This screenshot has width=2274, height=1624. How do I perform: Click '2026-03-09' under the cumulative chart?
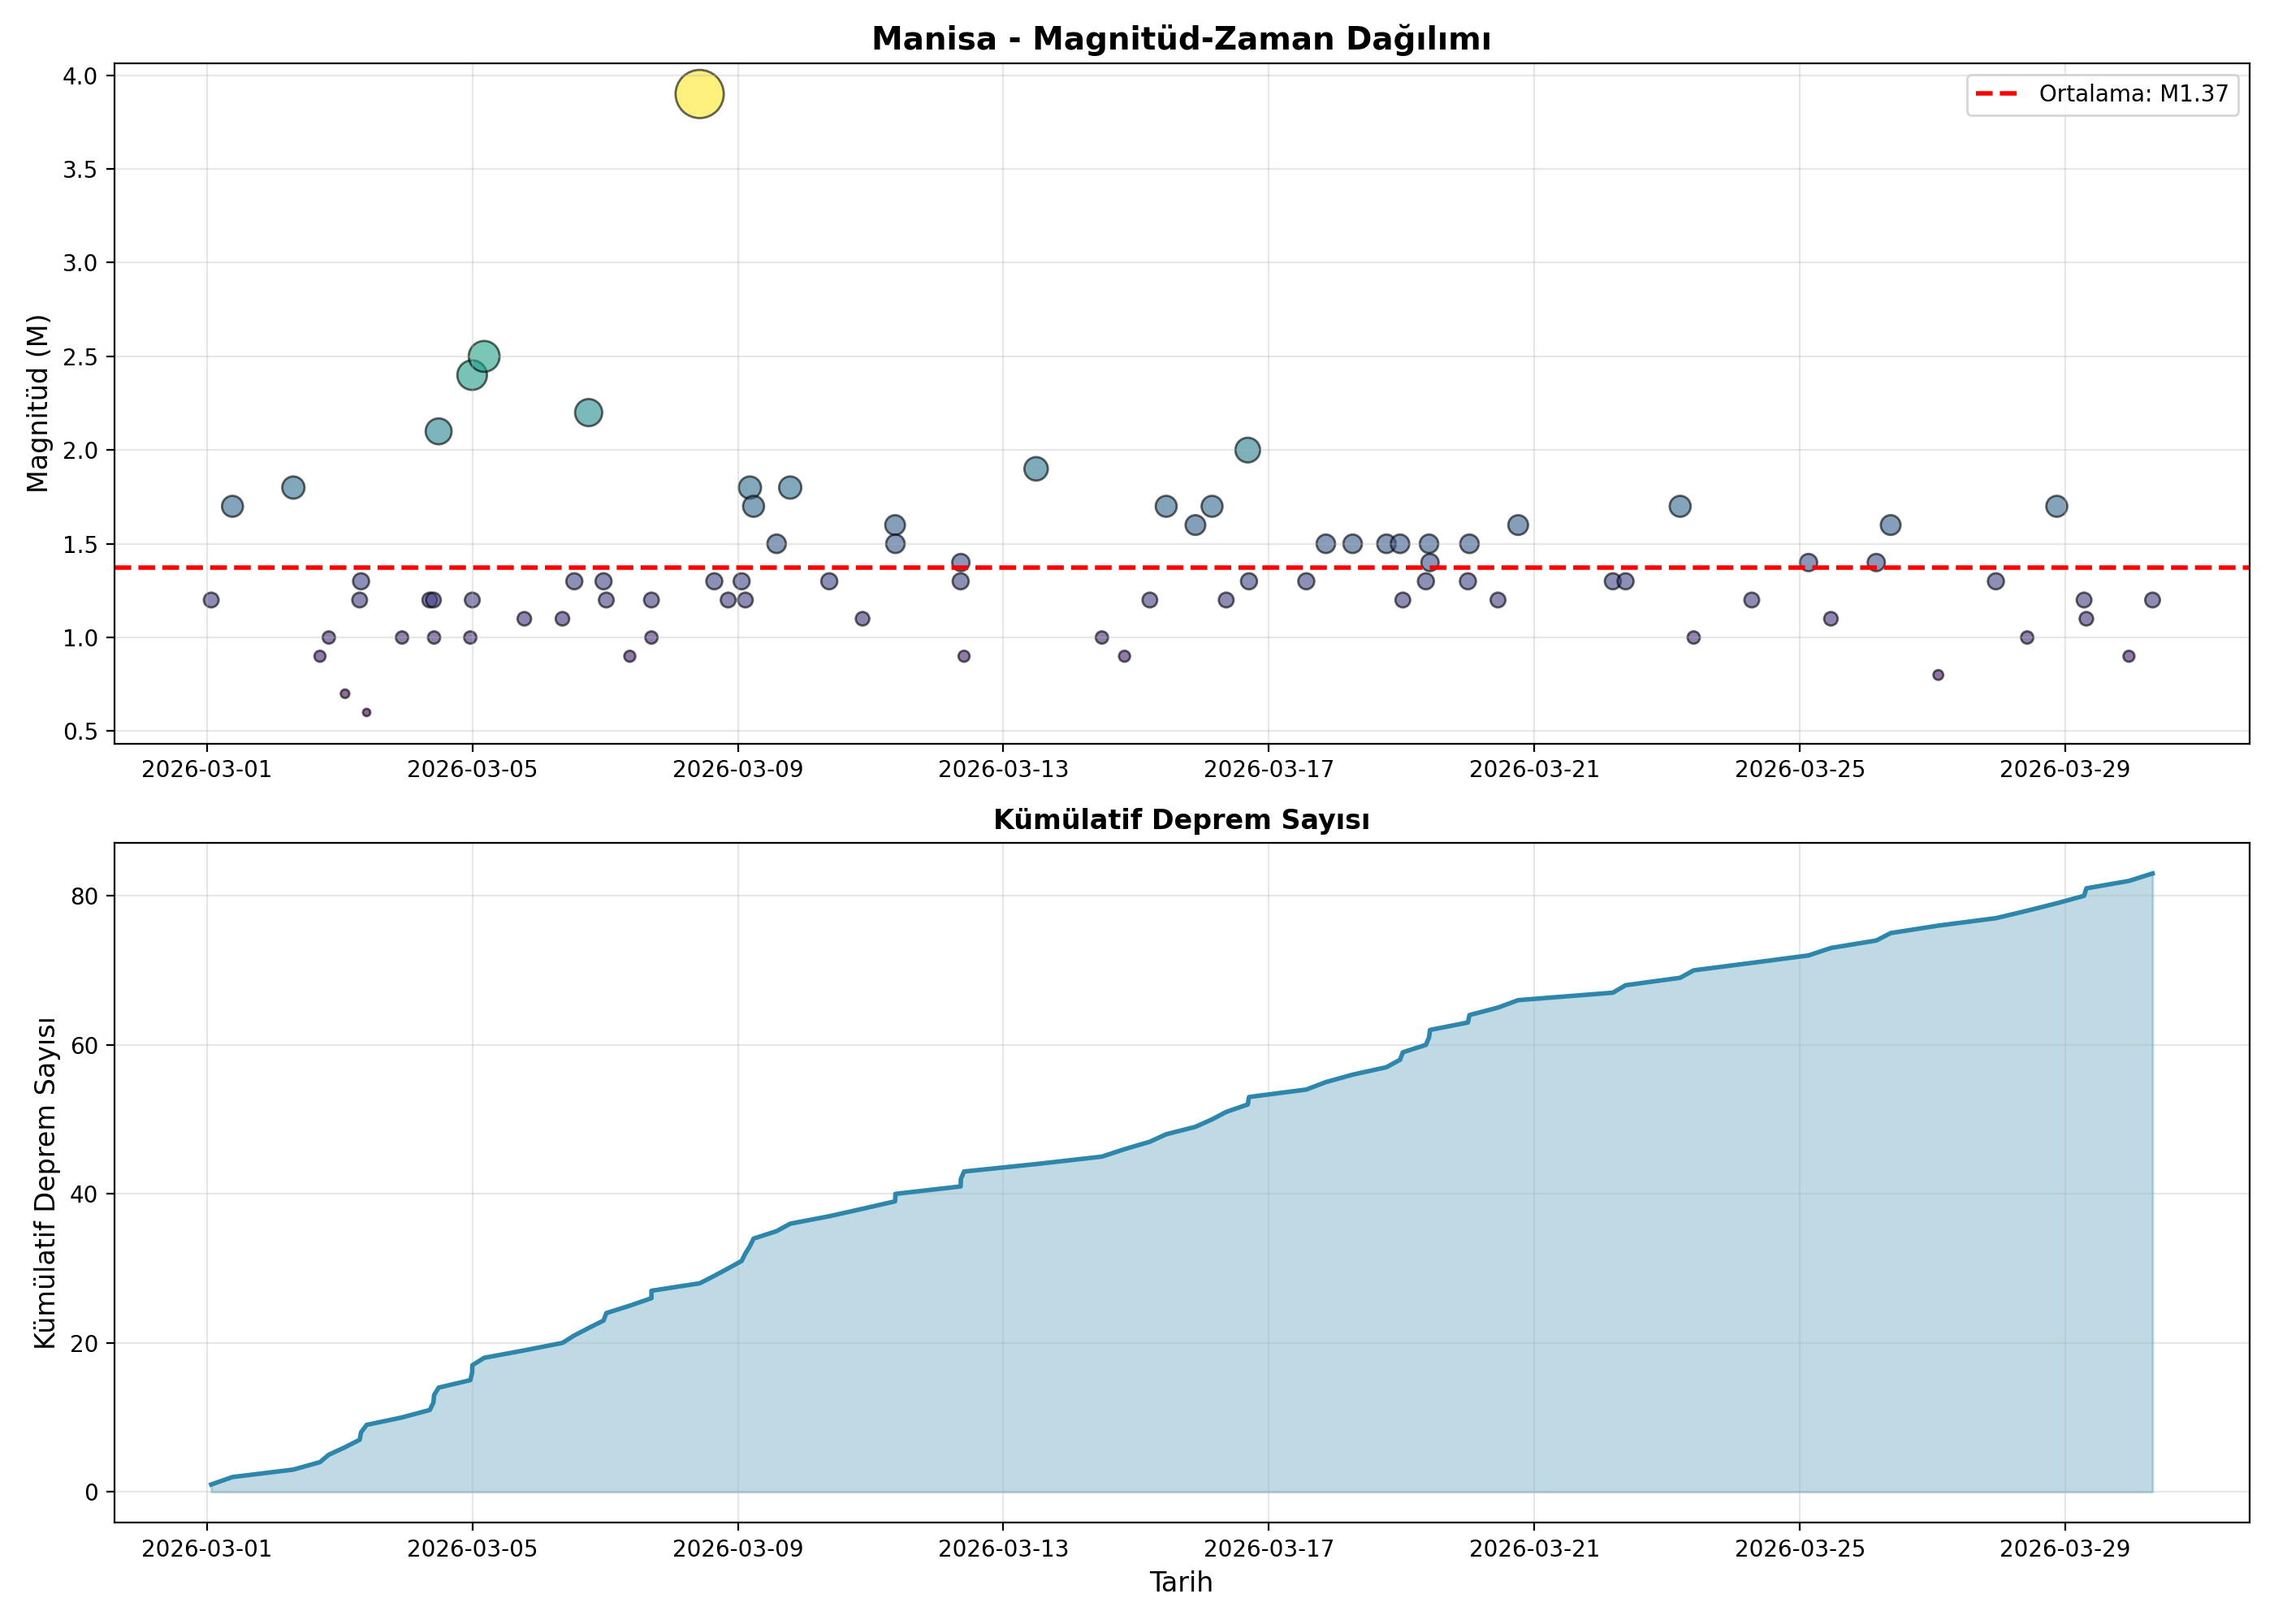pyautogui.click(x=738, y=1549)
